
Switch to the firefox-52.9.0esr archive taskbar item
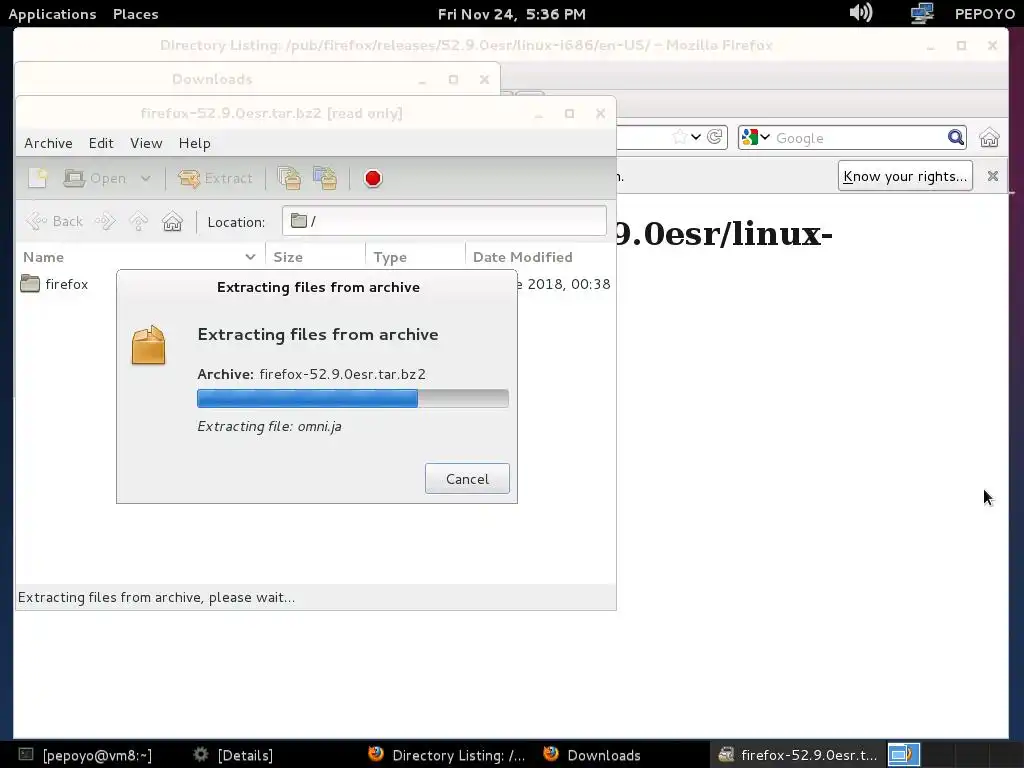tap(797, 755)
